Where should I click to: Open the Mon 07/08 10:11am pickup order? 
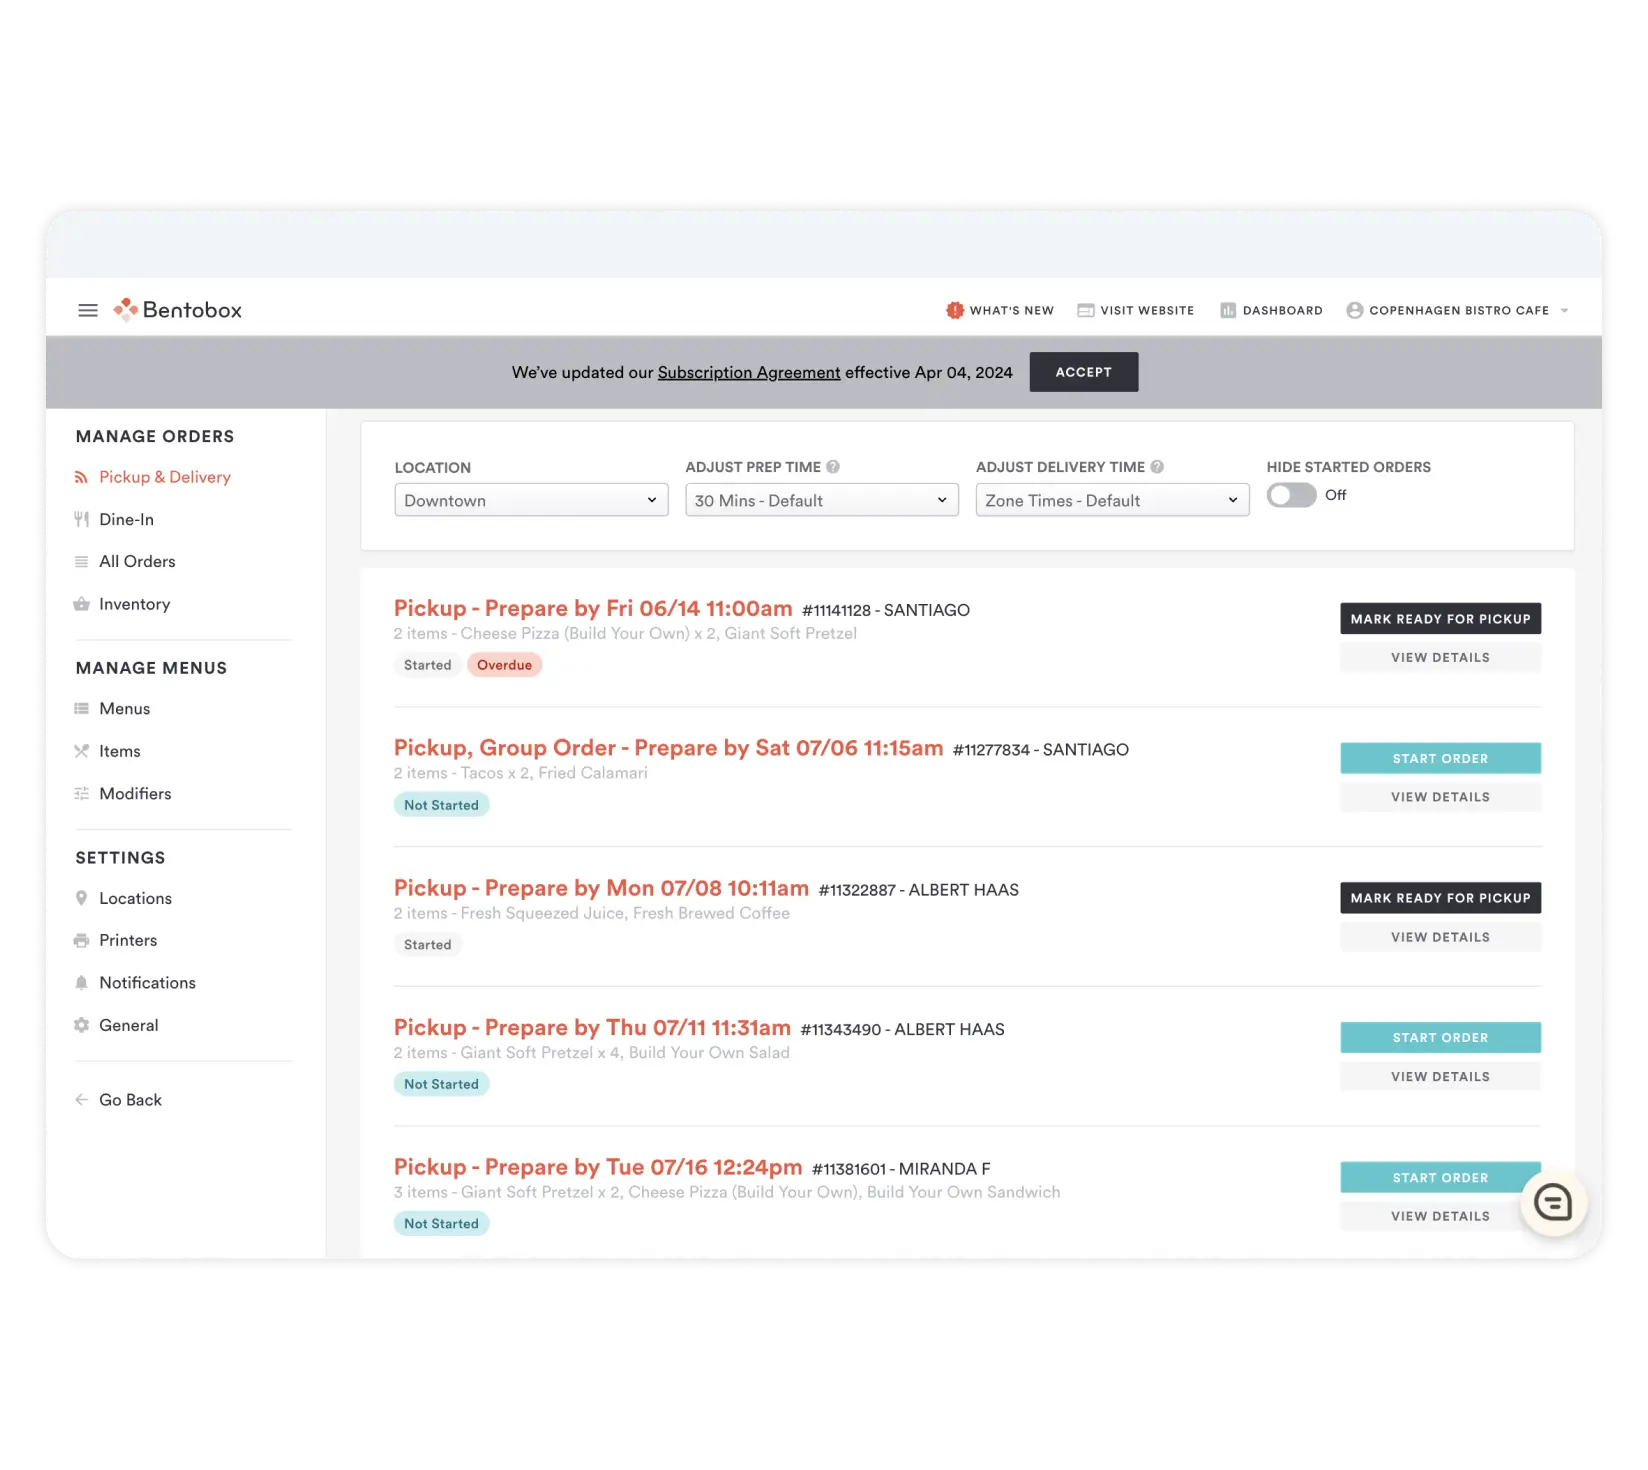601,888
